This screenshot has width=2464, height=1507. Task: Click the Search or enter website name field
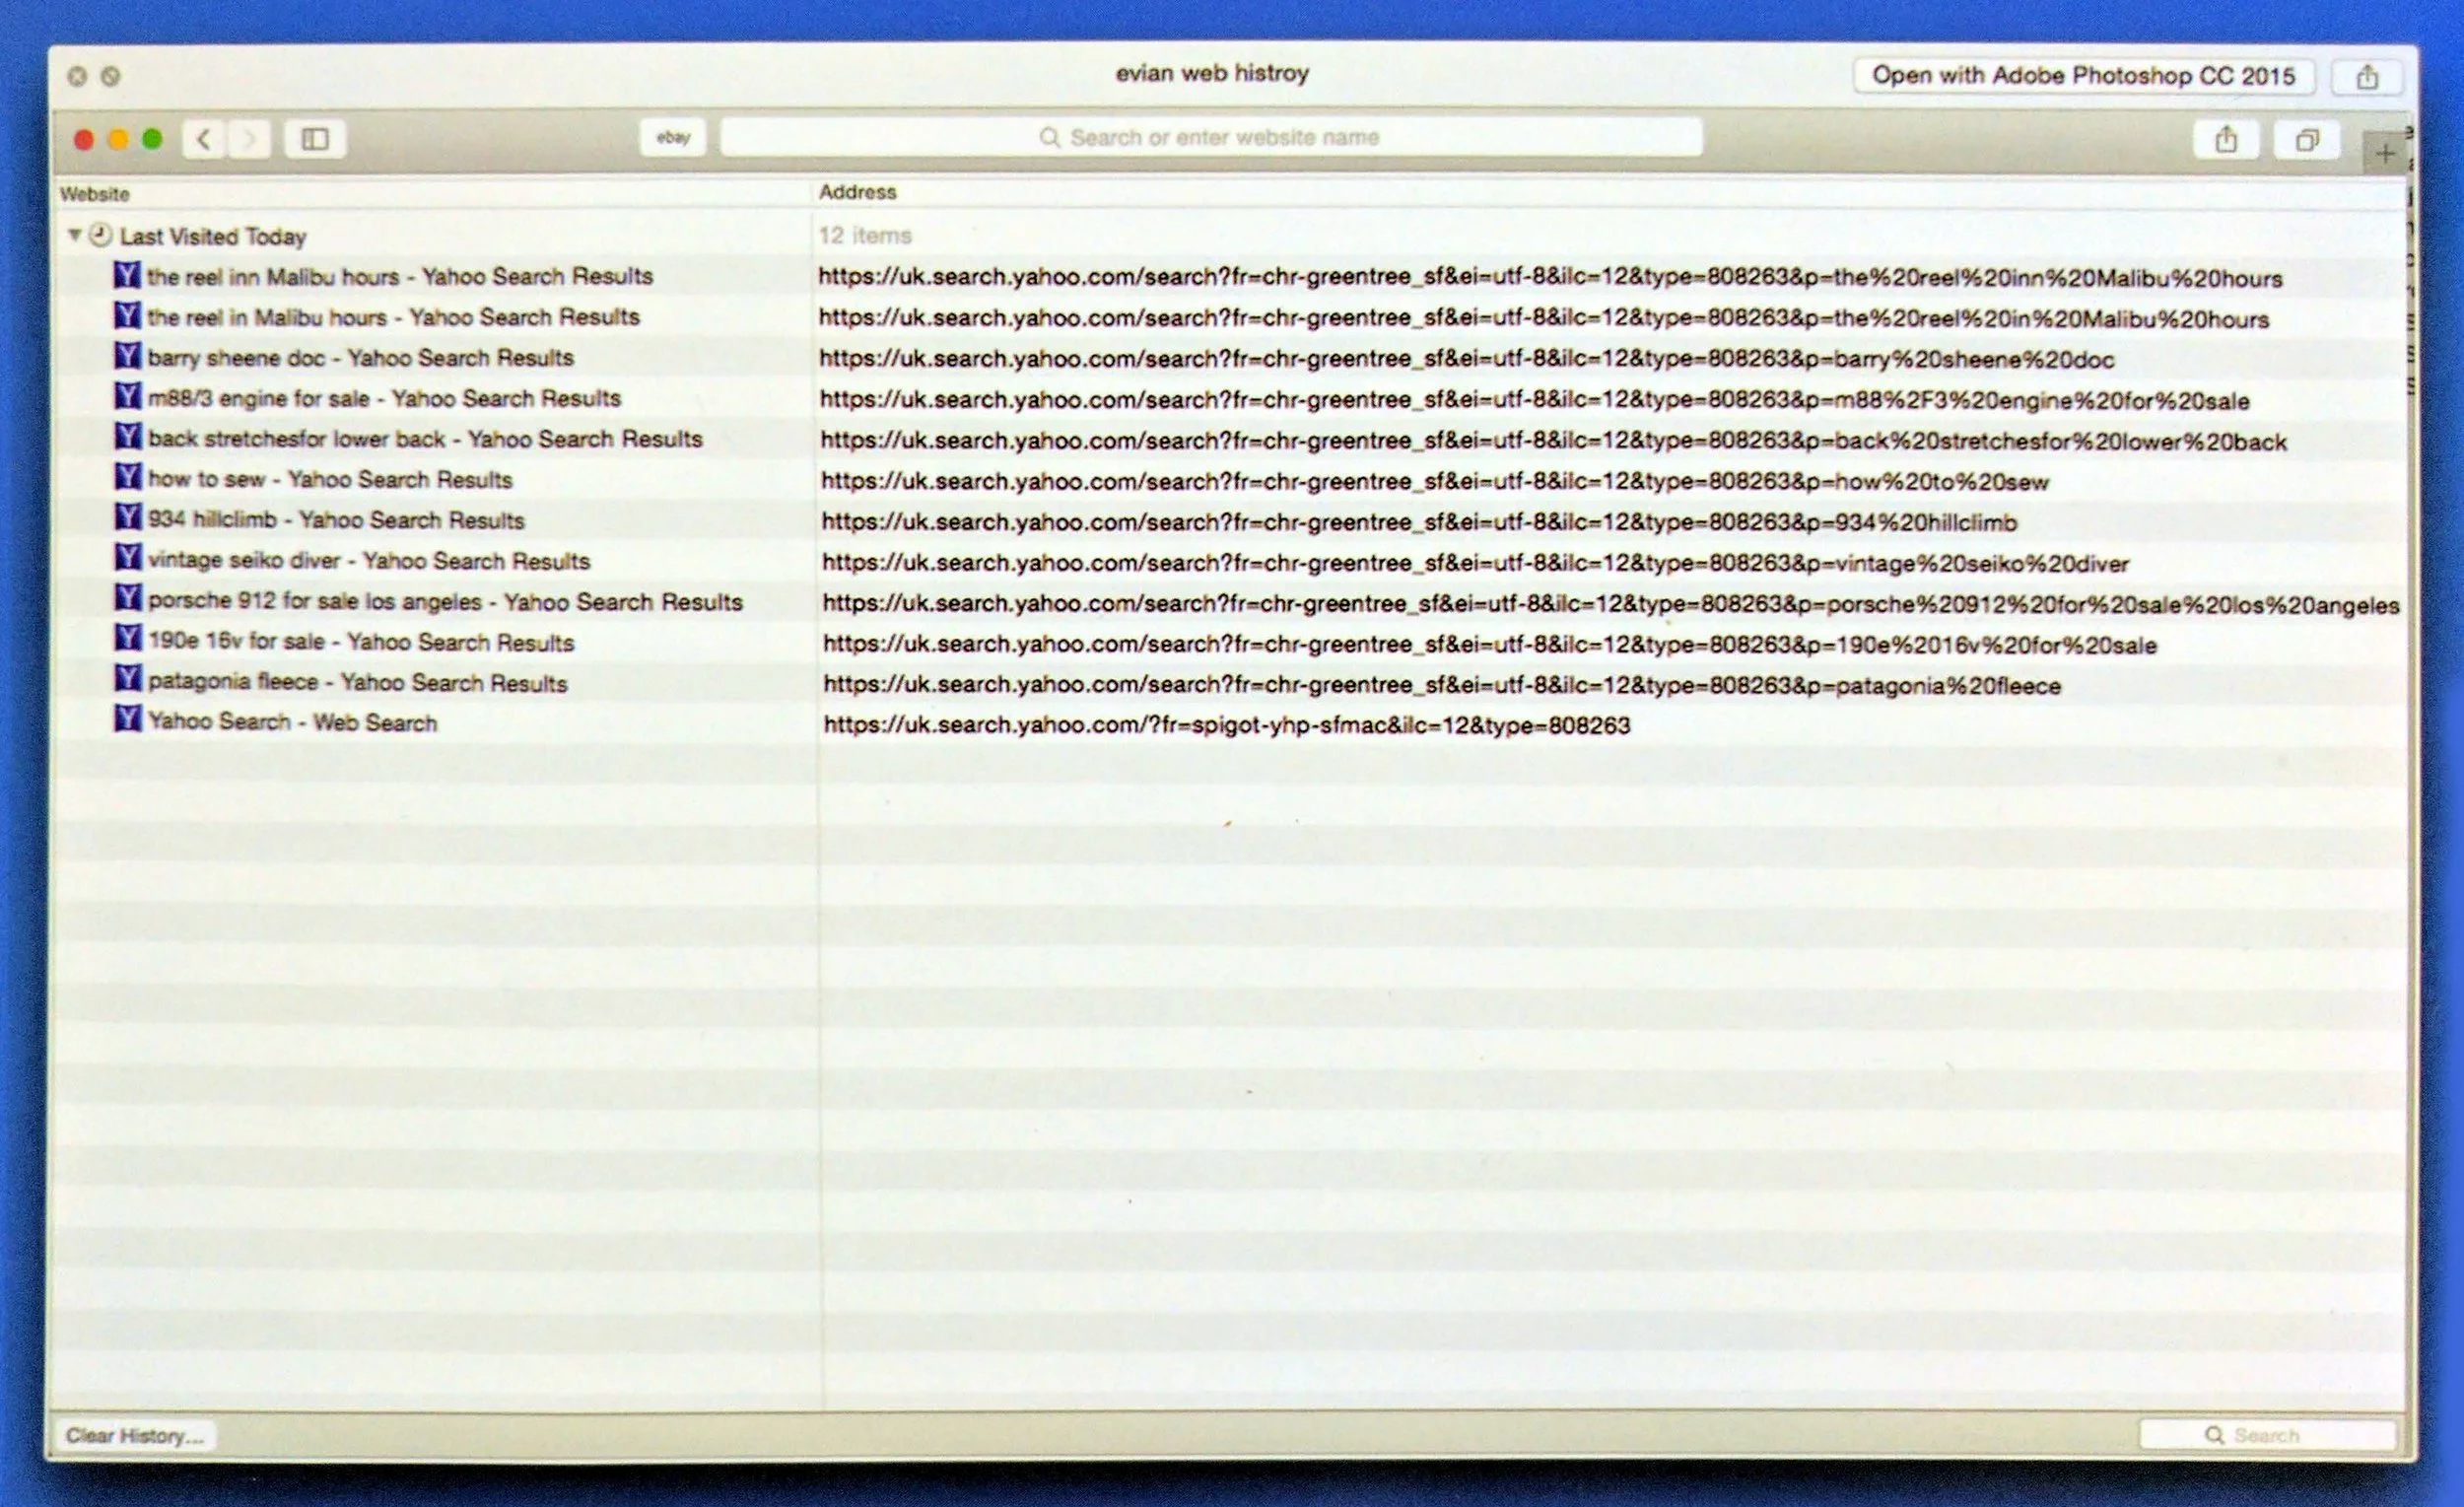[x=1211, y=137]
